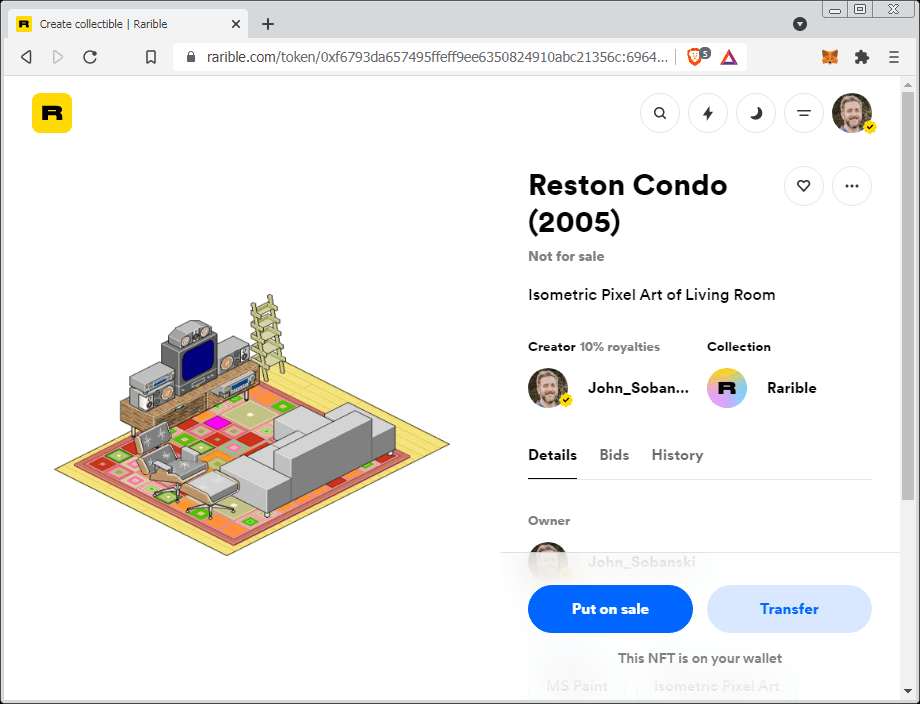The height and width of the screenshot is (704, 920).
Task: Click the creator avatar image
Action: 549,388
